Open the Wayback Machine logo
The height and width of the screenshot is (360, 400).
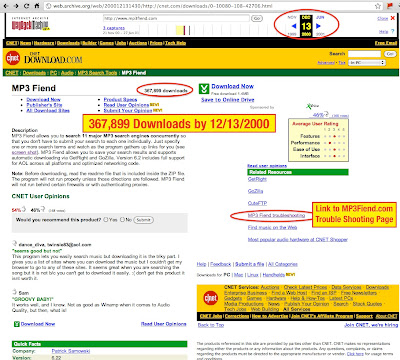pyautogui.click(x=30, y=25)
